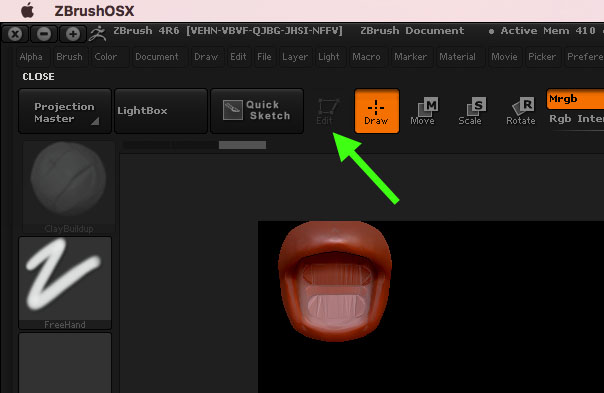Open the ClayBuildup brush thumbnail

point(69,187)
